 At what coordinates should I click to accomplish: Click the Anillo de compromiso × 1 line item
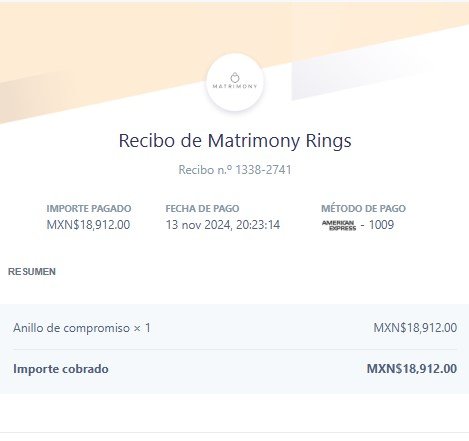(82, 328)
